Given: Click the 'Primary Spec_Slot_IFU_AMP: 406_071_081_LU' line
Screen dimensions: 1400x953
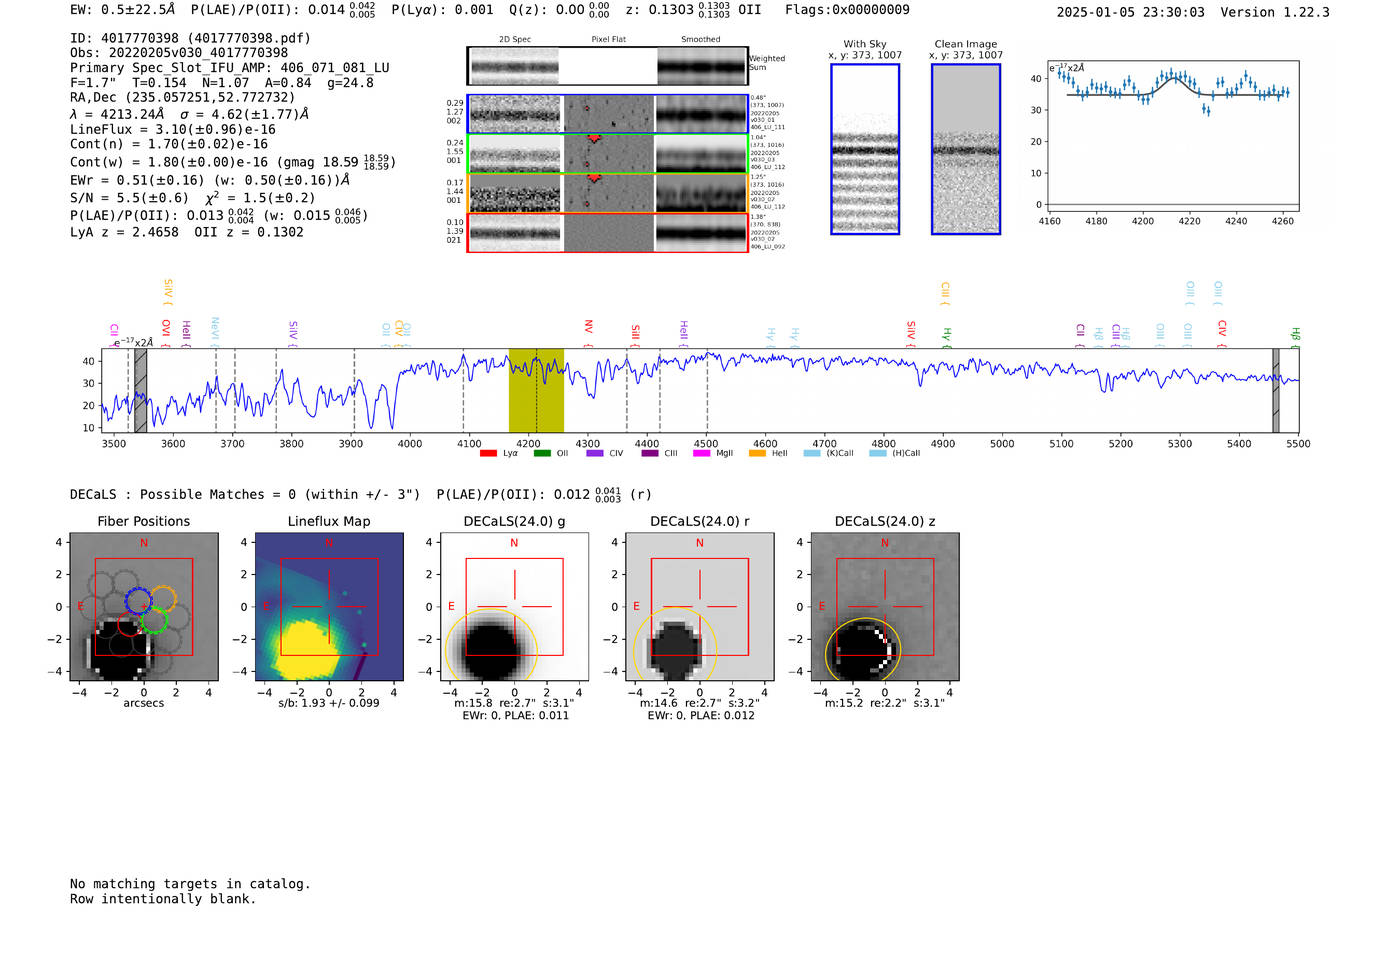Looking at the screenshot, I should point(230,68).
